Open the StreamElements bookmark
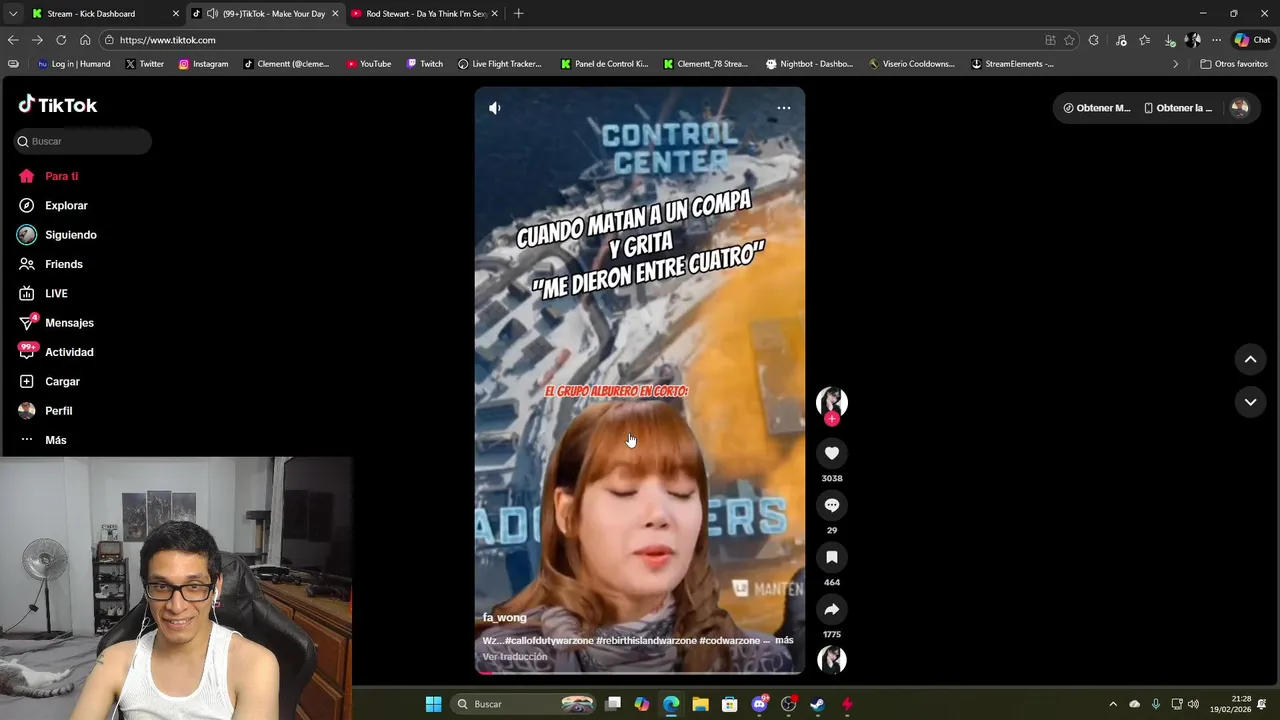 (1012, 64)
